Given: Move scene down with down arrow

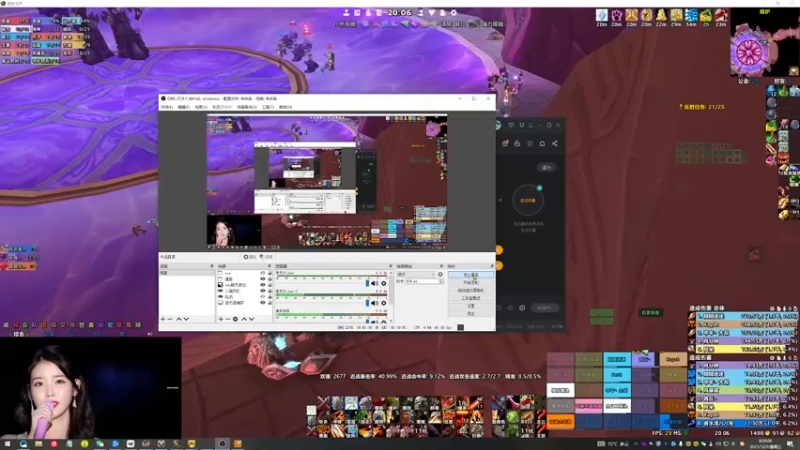Looking at the screenshot, I should coord(186,319).
